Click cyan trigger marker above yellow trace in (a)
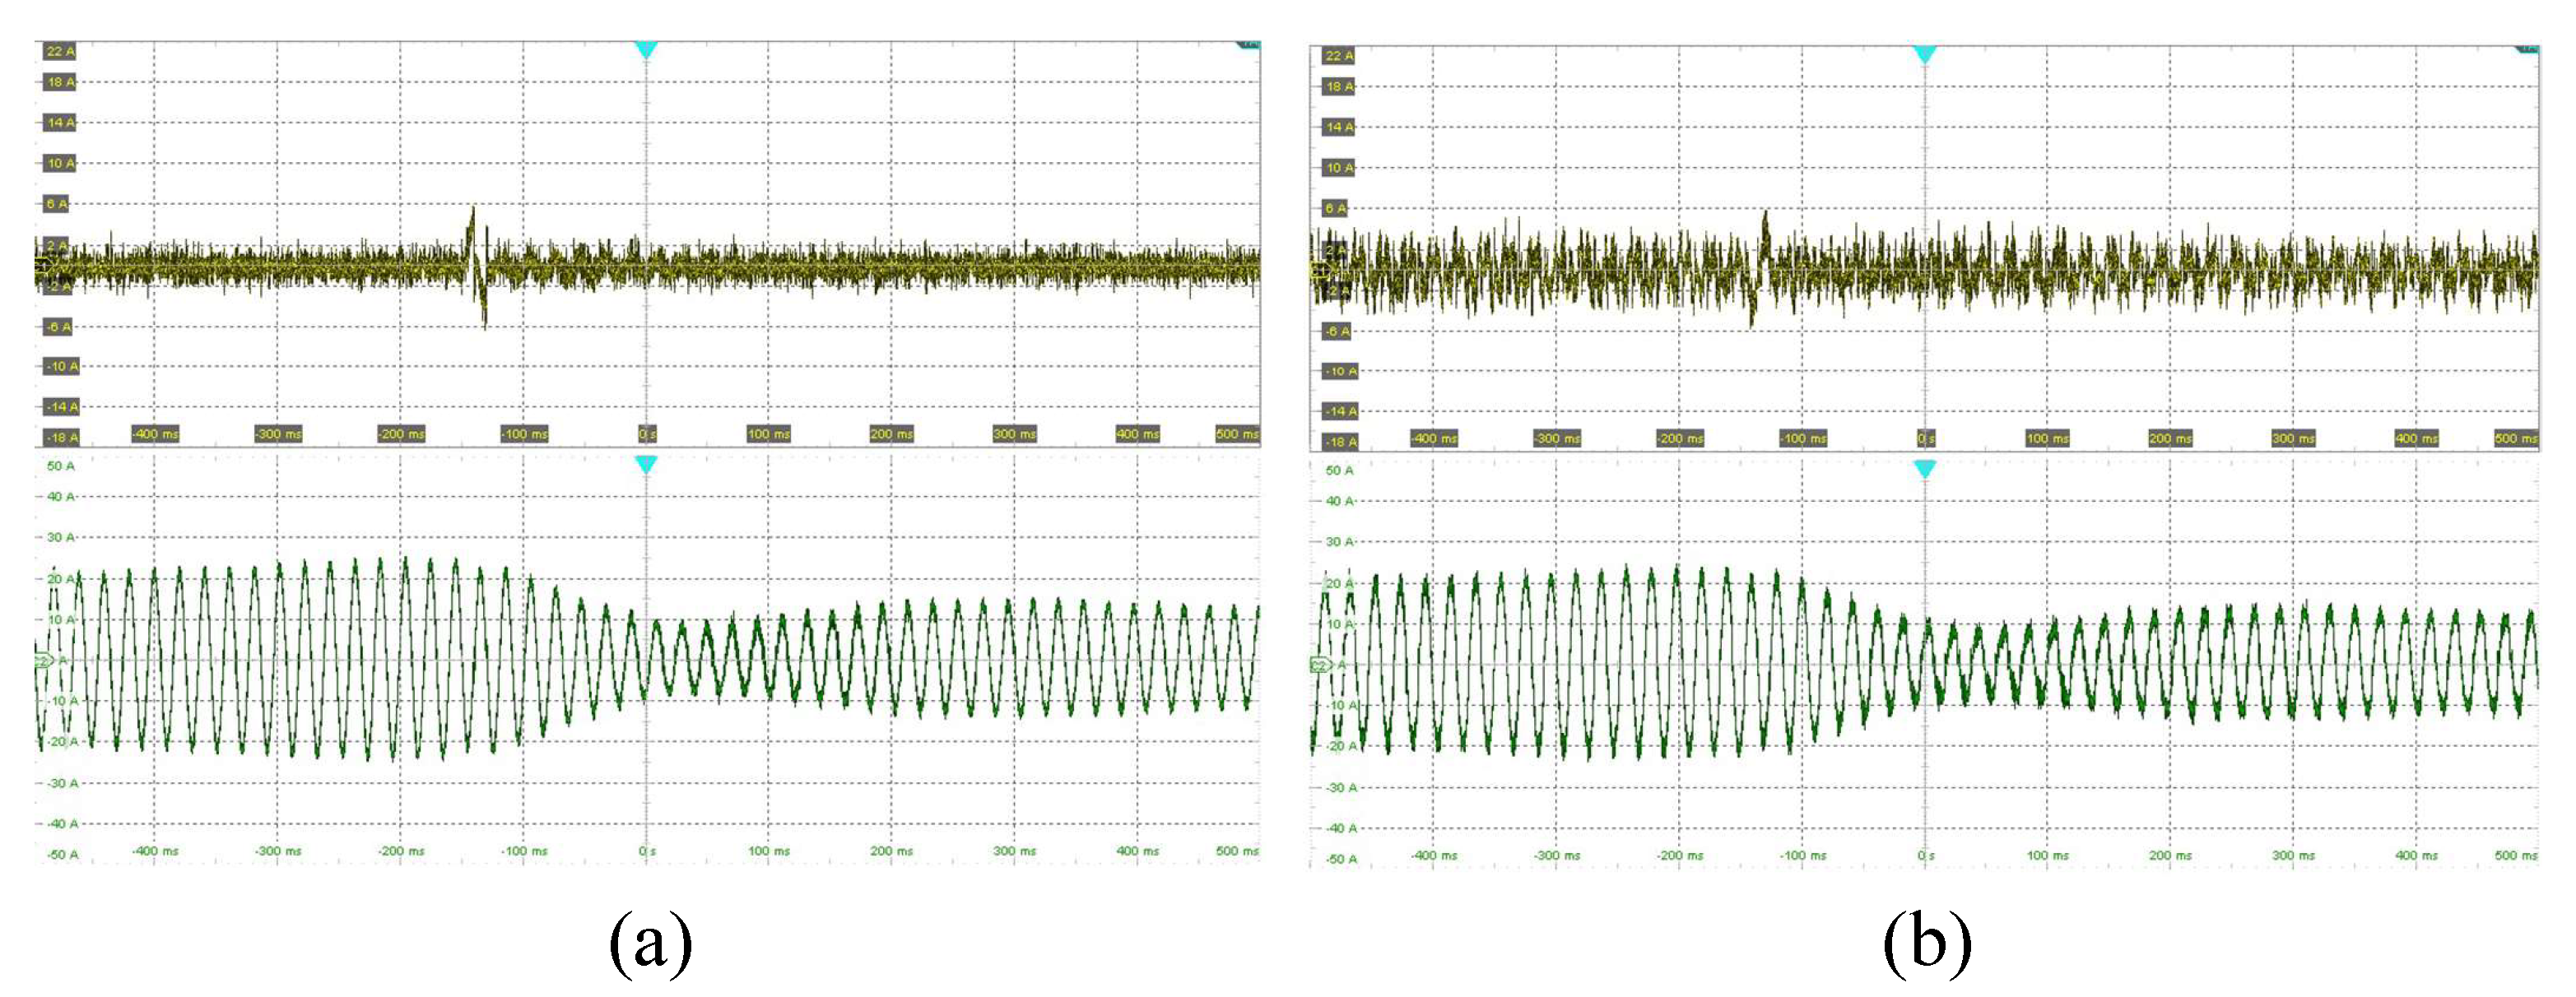The height and width of the screenshot is (997, 2576). [x=646, y=49]
